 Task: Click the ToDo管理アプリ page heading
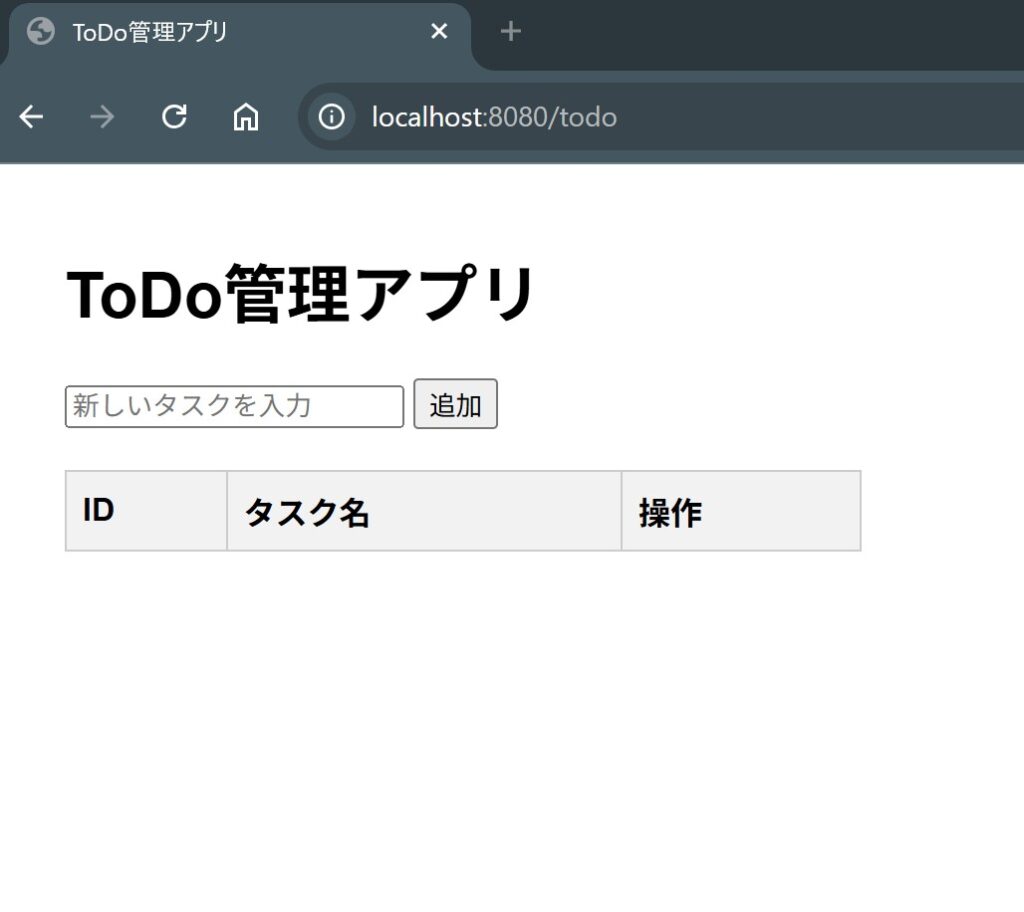(x=300, y=295)
